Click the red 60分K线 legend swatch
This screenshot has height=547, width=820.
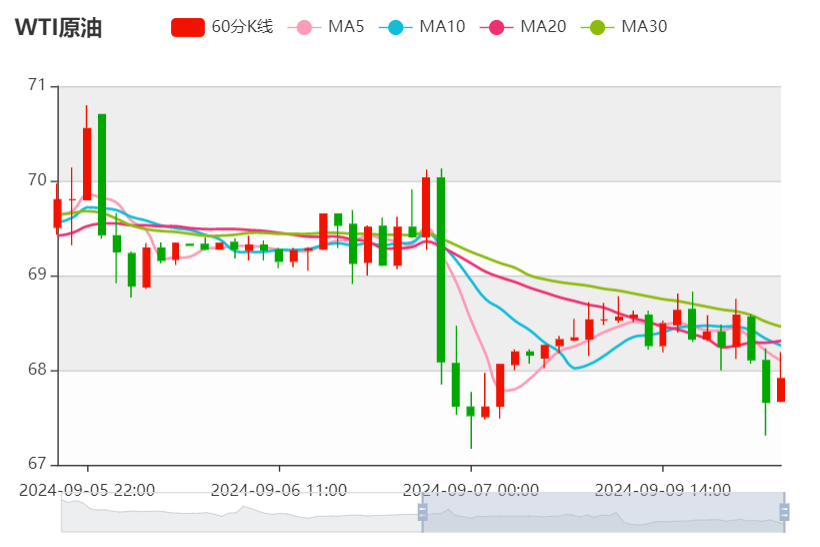click(188, 27)
